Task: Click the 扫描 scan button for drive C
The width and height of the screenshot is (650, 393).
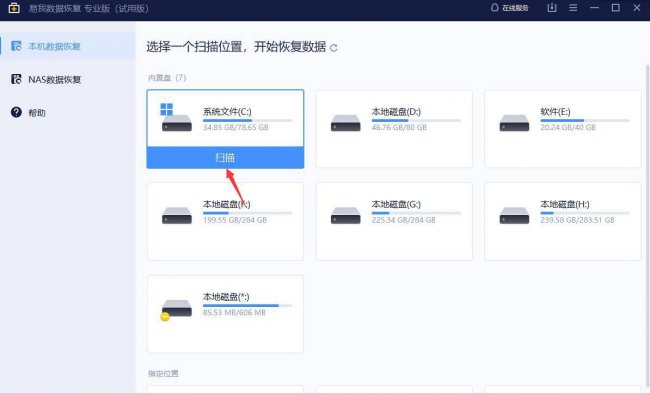Action: [x=225, y=158]
